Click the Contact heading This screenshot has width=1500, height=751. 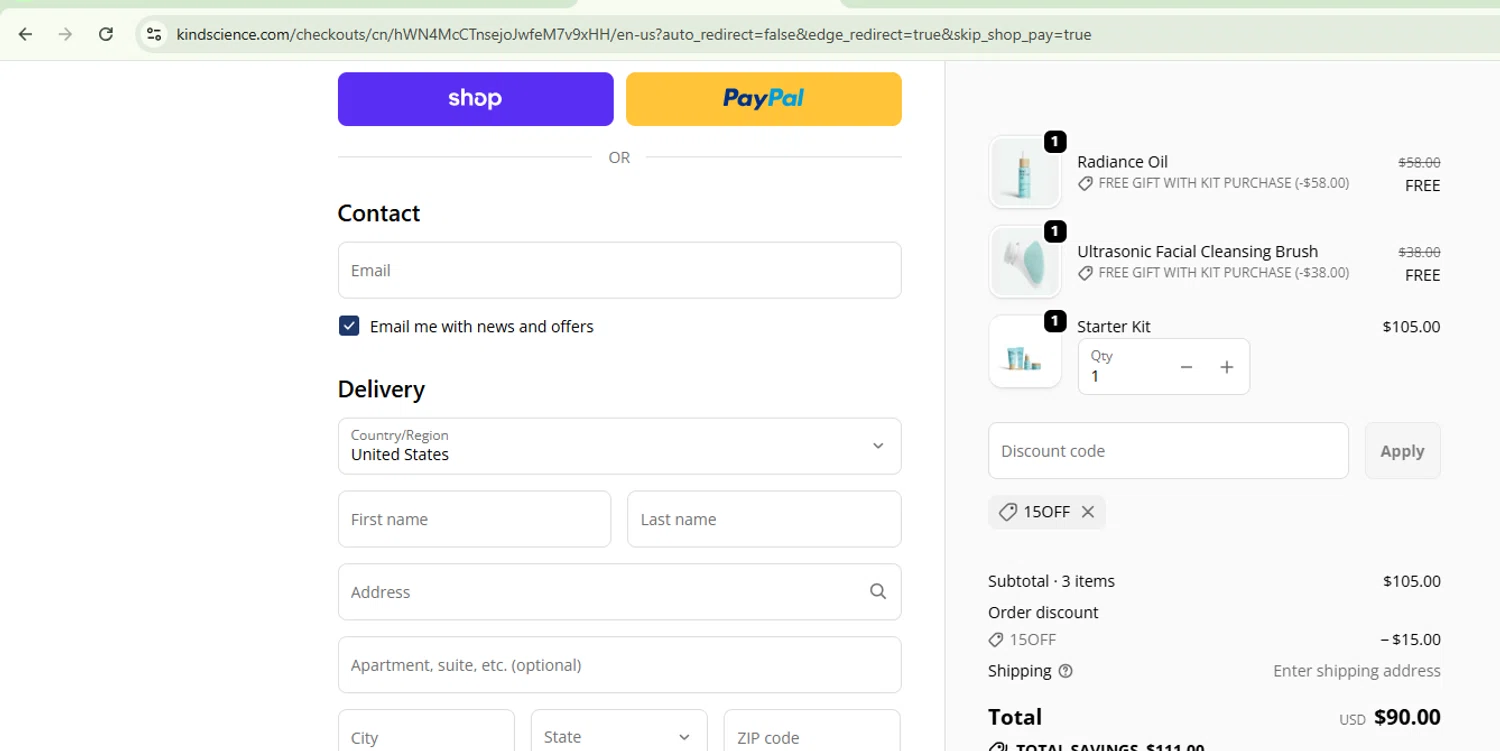click(379, 213)
